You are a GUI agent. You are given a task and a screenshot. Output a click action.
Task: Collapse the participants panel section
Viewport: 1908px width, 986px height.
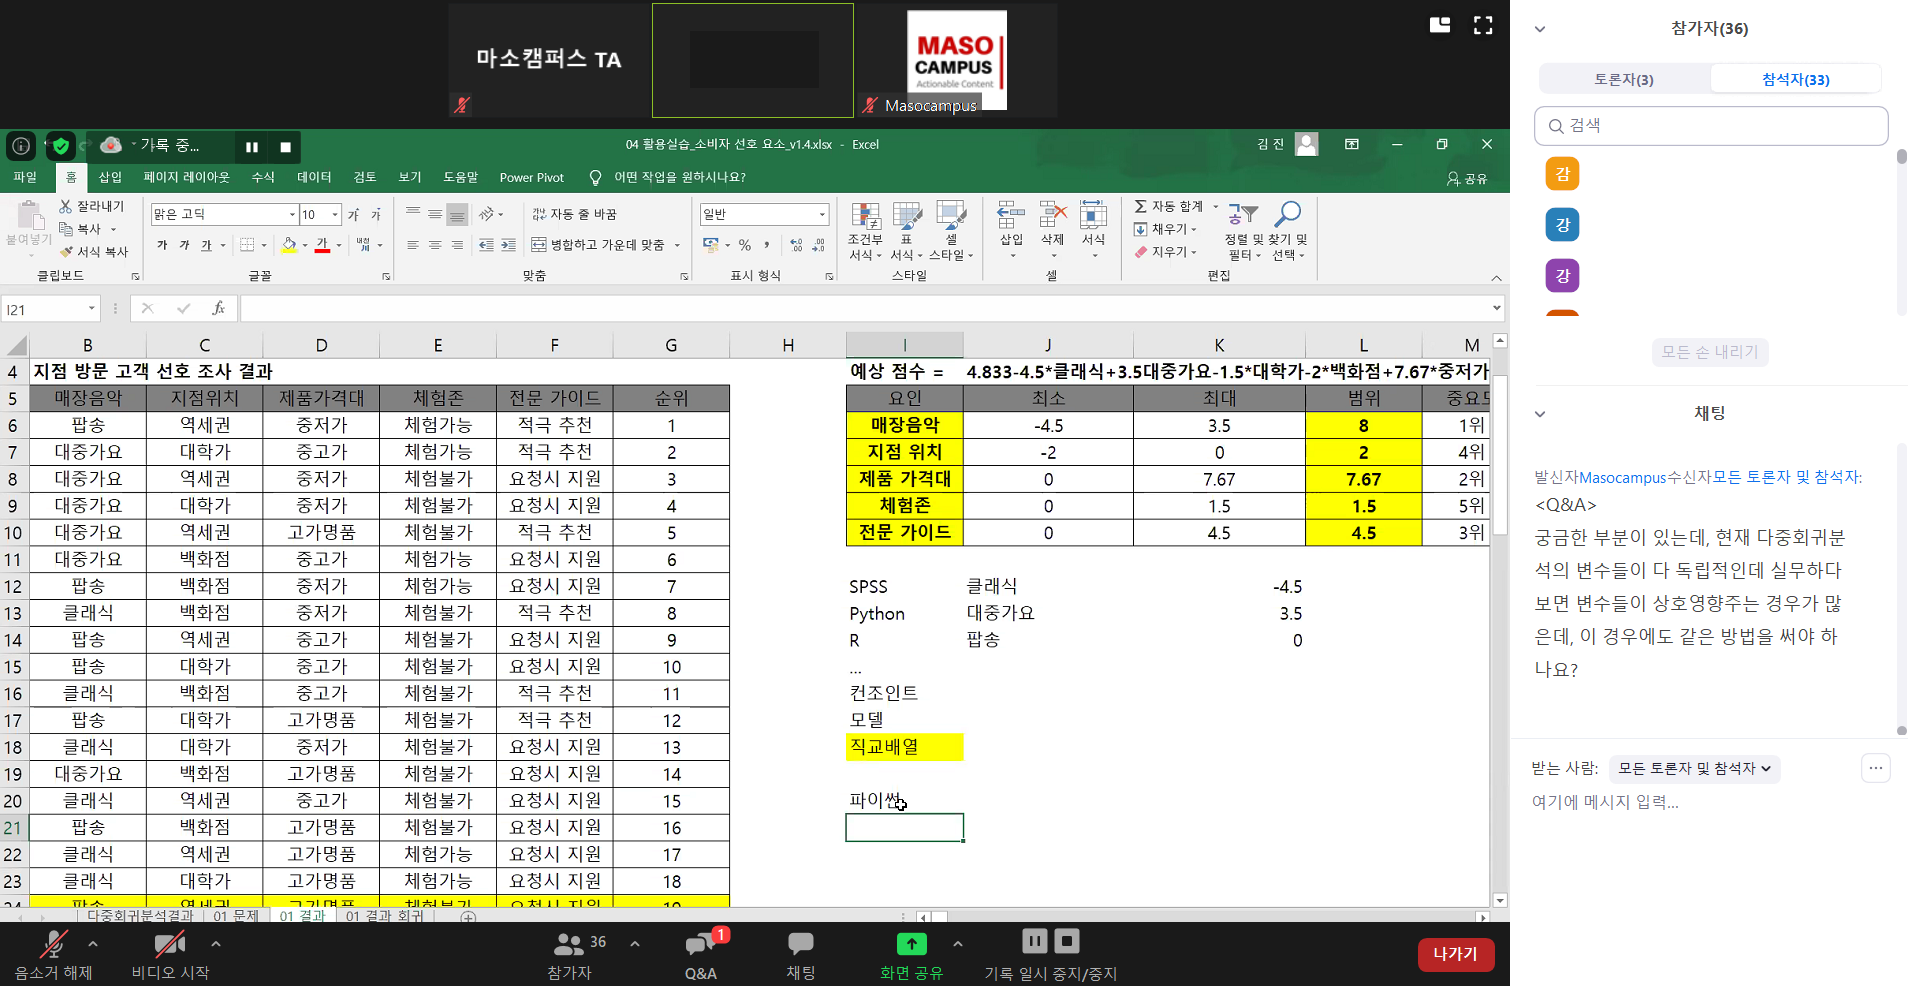(x=1540, y=29)
